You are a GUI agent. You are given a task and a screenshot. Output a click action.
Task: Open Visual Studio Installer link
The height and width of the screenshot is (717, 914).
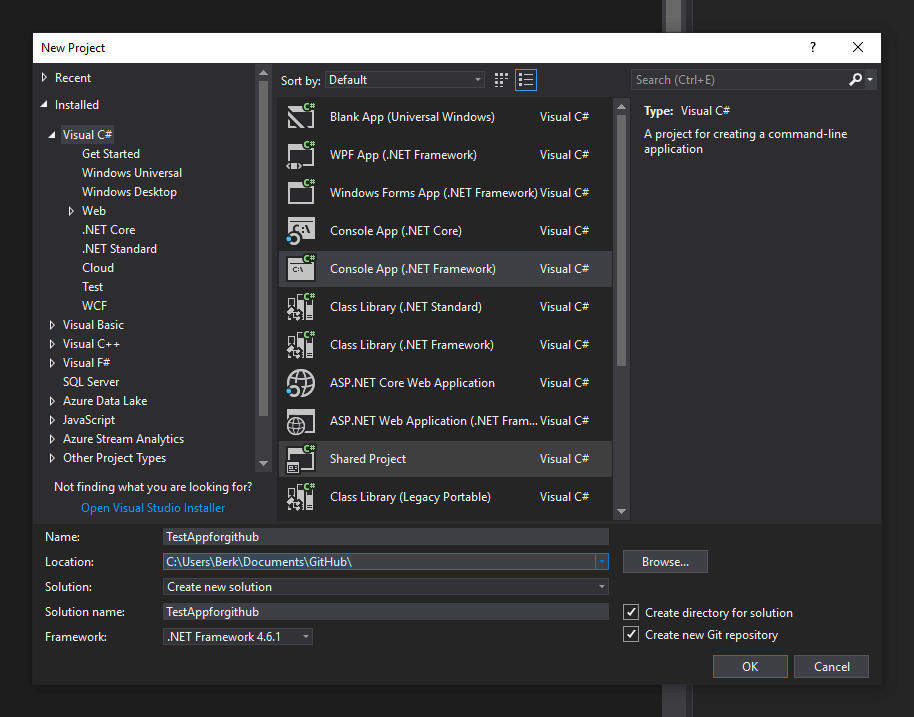pyautogui.click(x=153, y=508)
